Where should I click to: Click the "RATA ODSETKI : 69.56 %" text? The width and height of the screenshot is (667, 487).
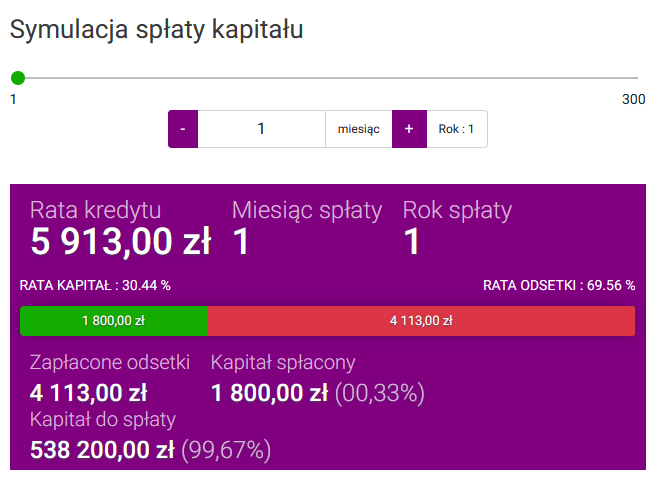coord(559,285)
